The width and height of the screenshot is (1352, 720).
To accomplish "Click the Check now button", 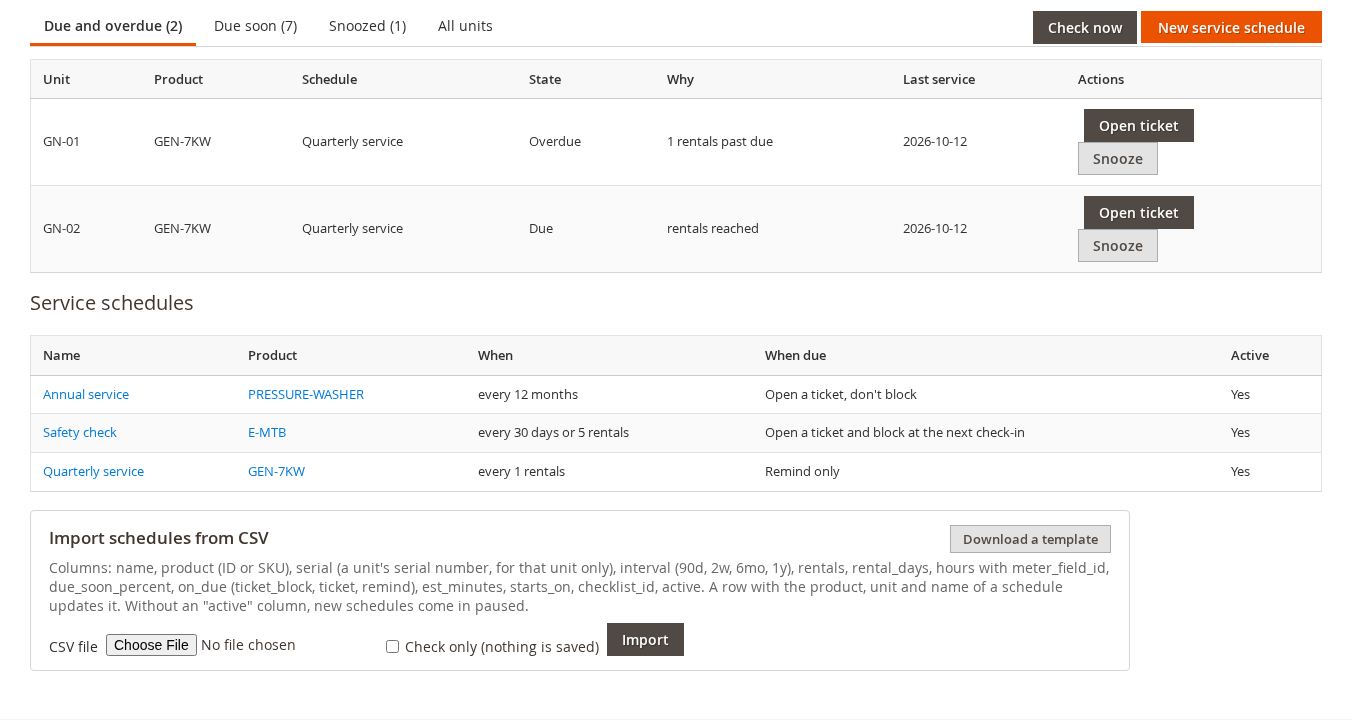I will tap(1085, 28).
